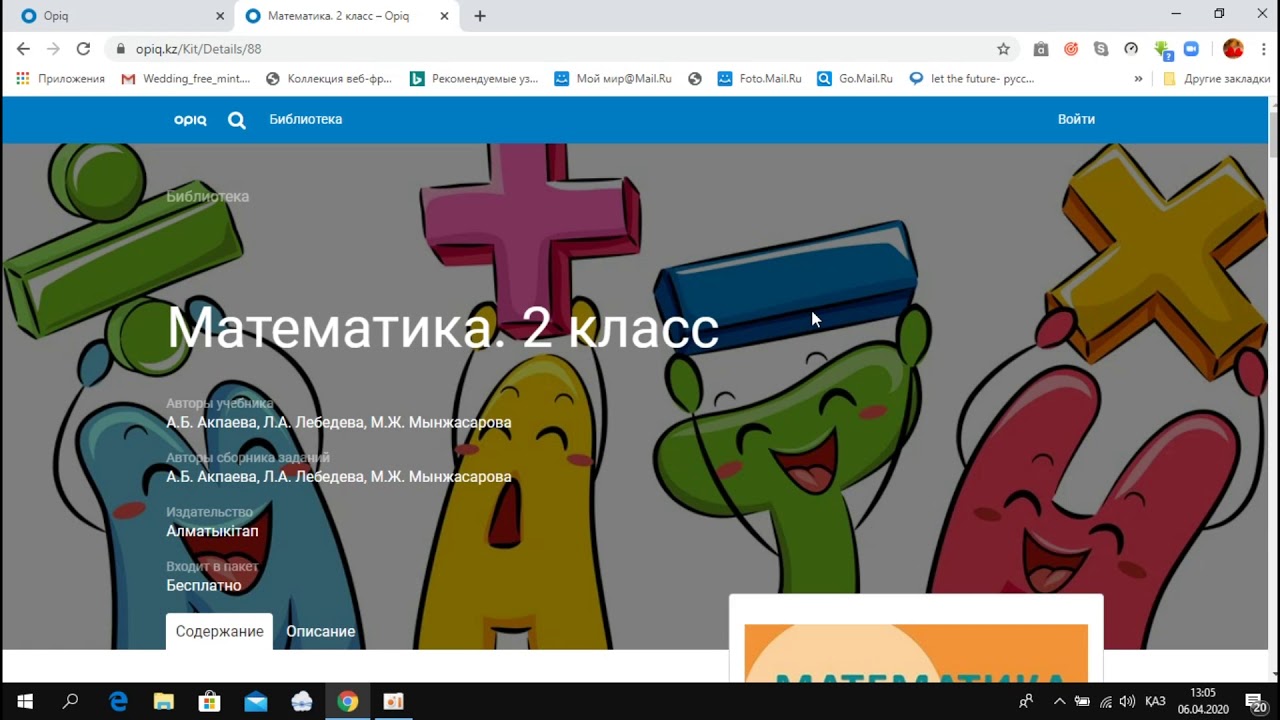Image resolution: width=1280 pixels, height=720 pixels.
Task: Click the Opiq logo in header
Action: point(190,119)
